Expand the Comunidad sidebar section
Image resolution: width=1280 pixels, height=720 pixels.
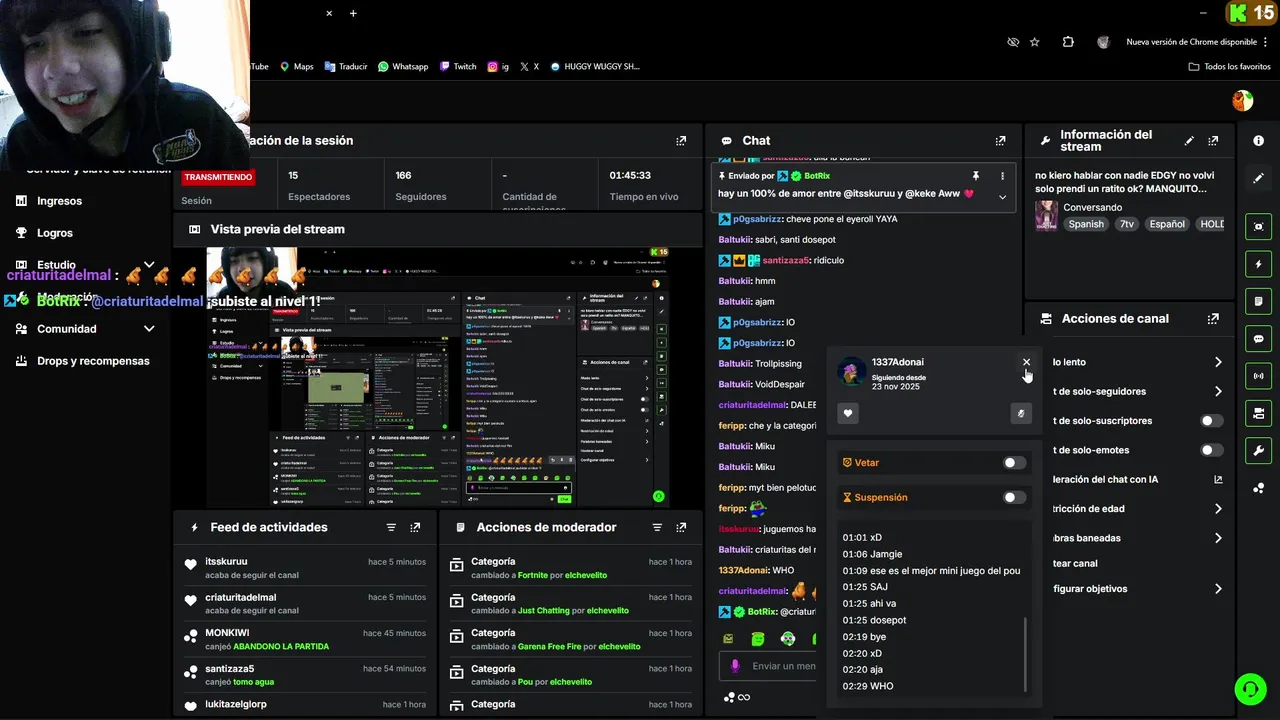[149, 329]
